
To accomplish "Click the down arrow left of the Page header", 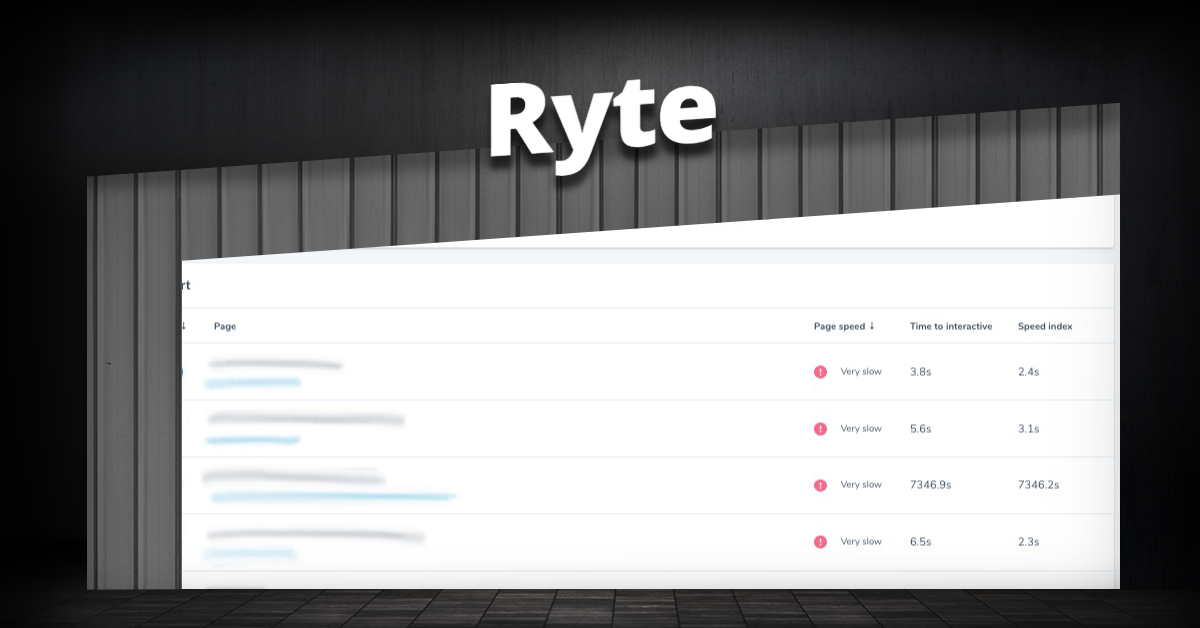I will [x=183, y=325].
